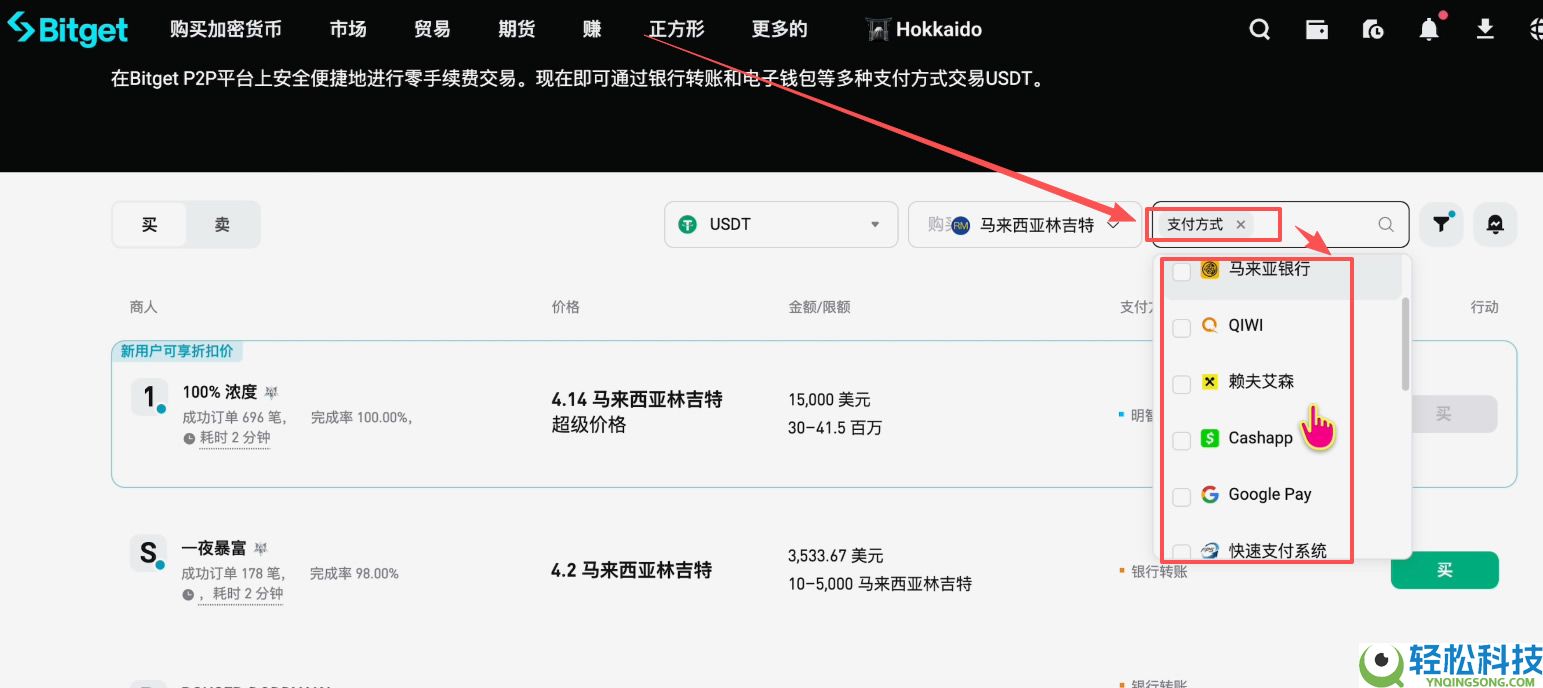Open the search icon in top bar
The image size is (1543, 688).
1259,29
